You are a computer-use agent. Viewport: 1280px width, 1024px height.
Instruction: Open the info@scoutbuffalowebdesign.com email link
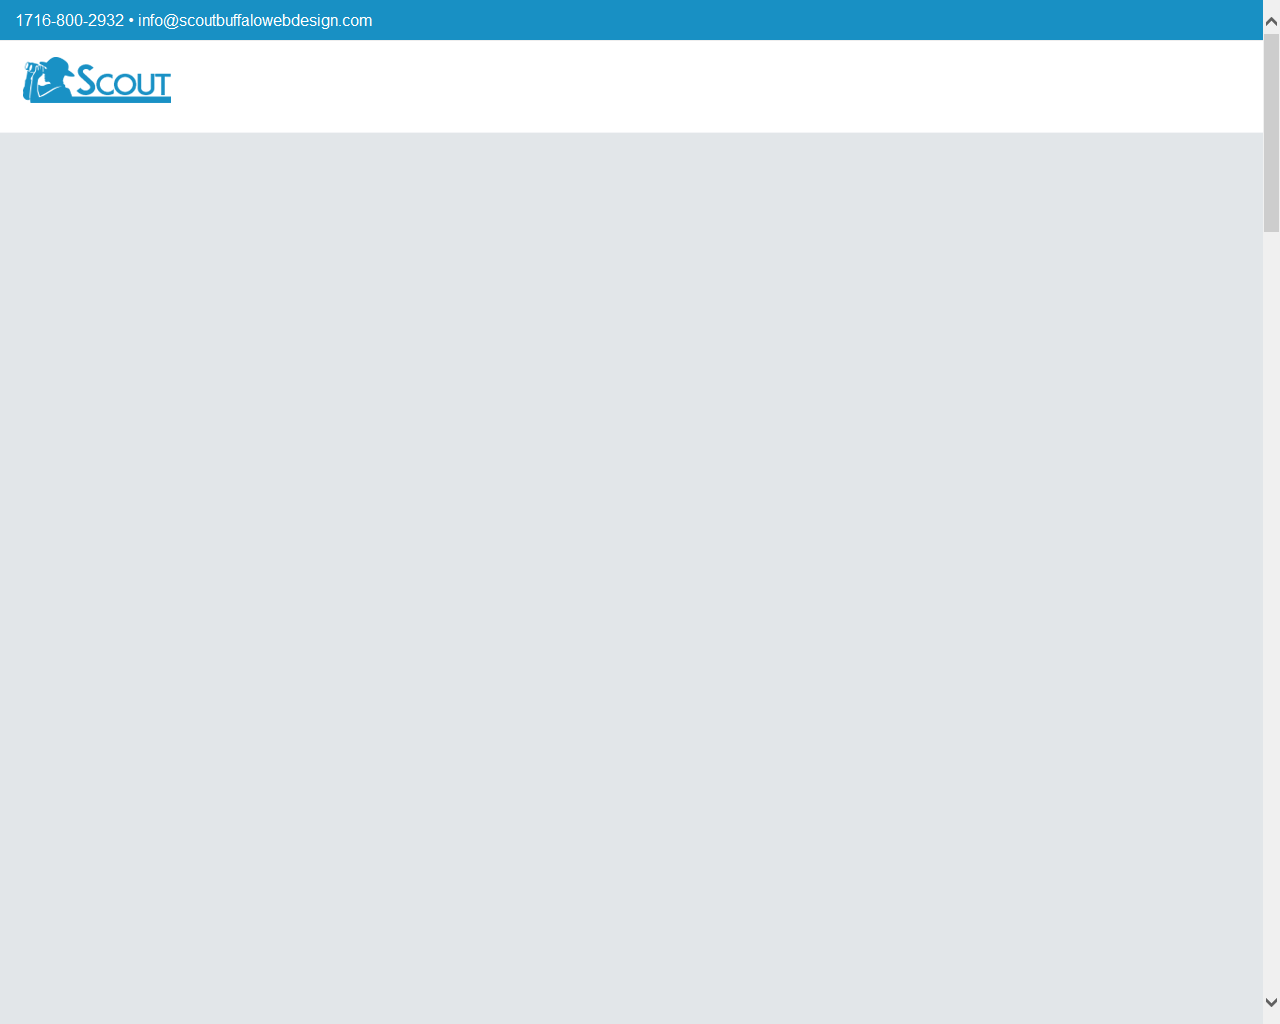click(x=255, y=20)
